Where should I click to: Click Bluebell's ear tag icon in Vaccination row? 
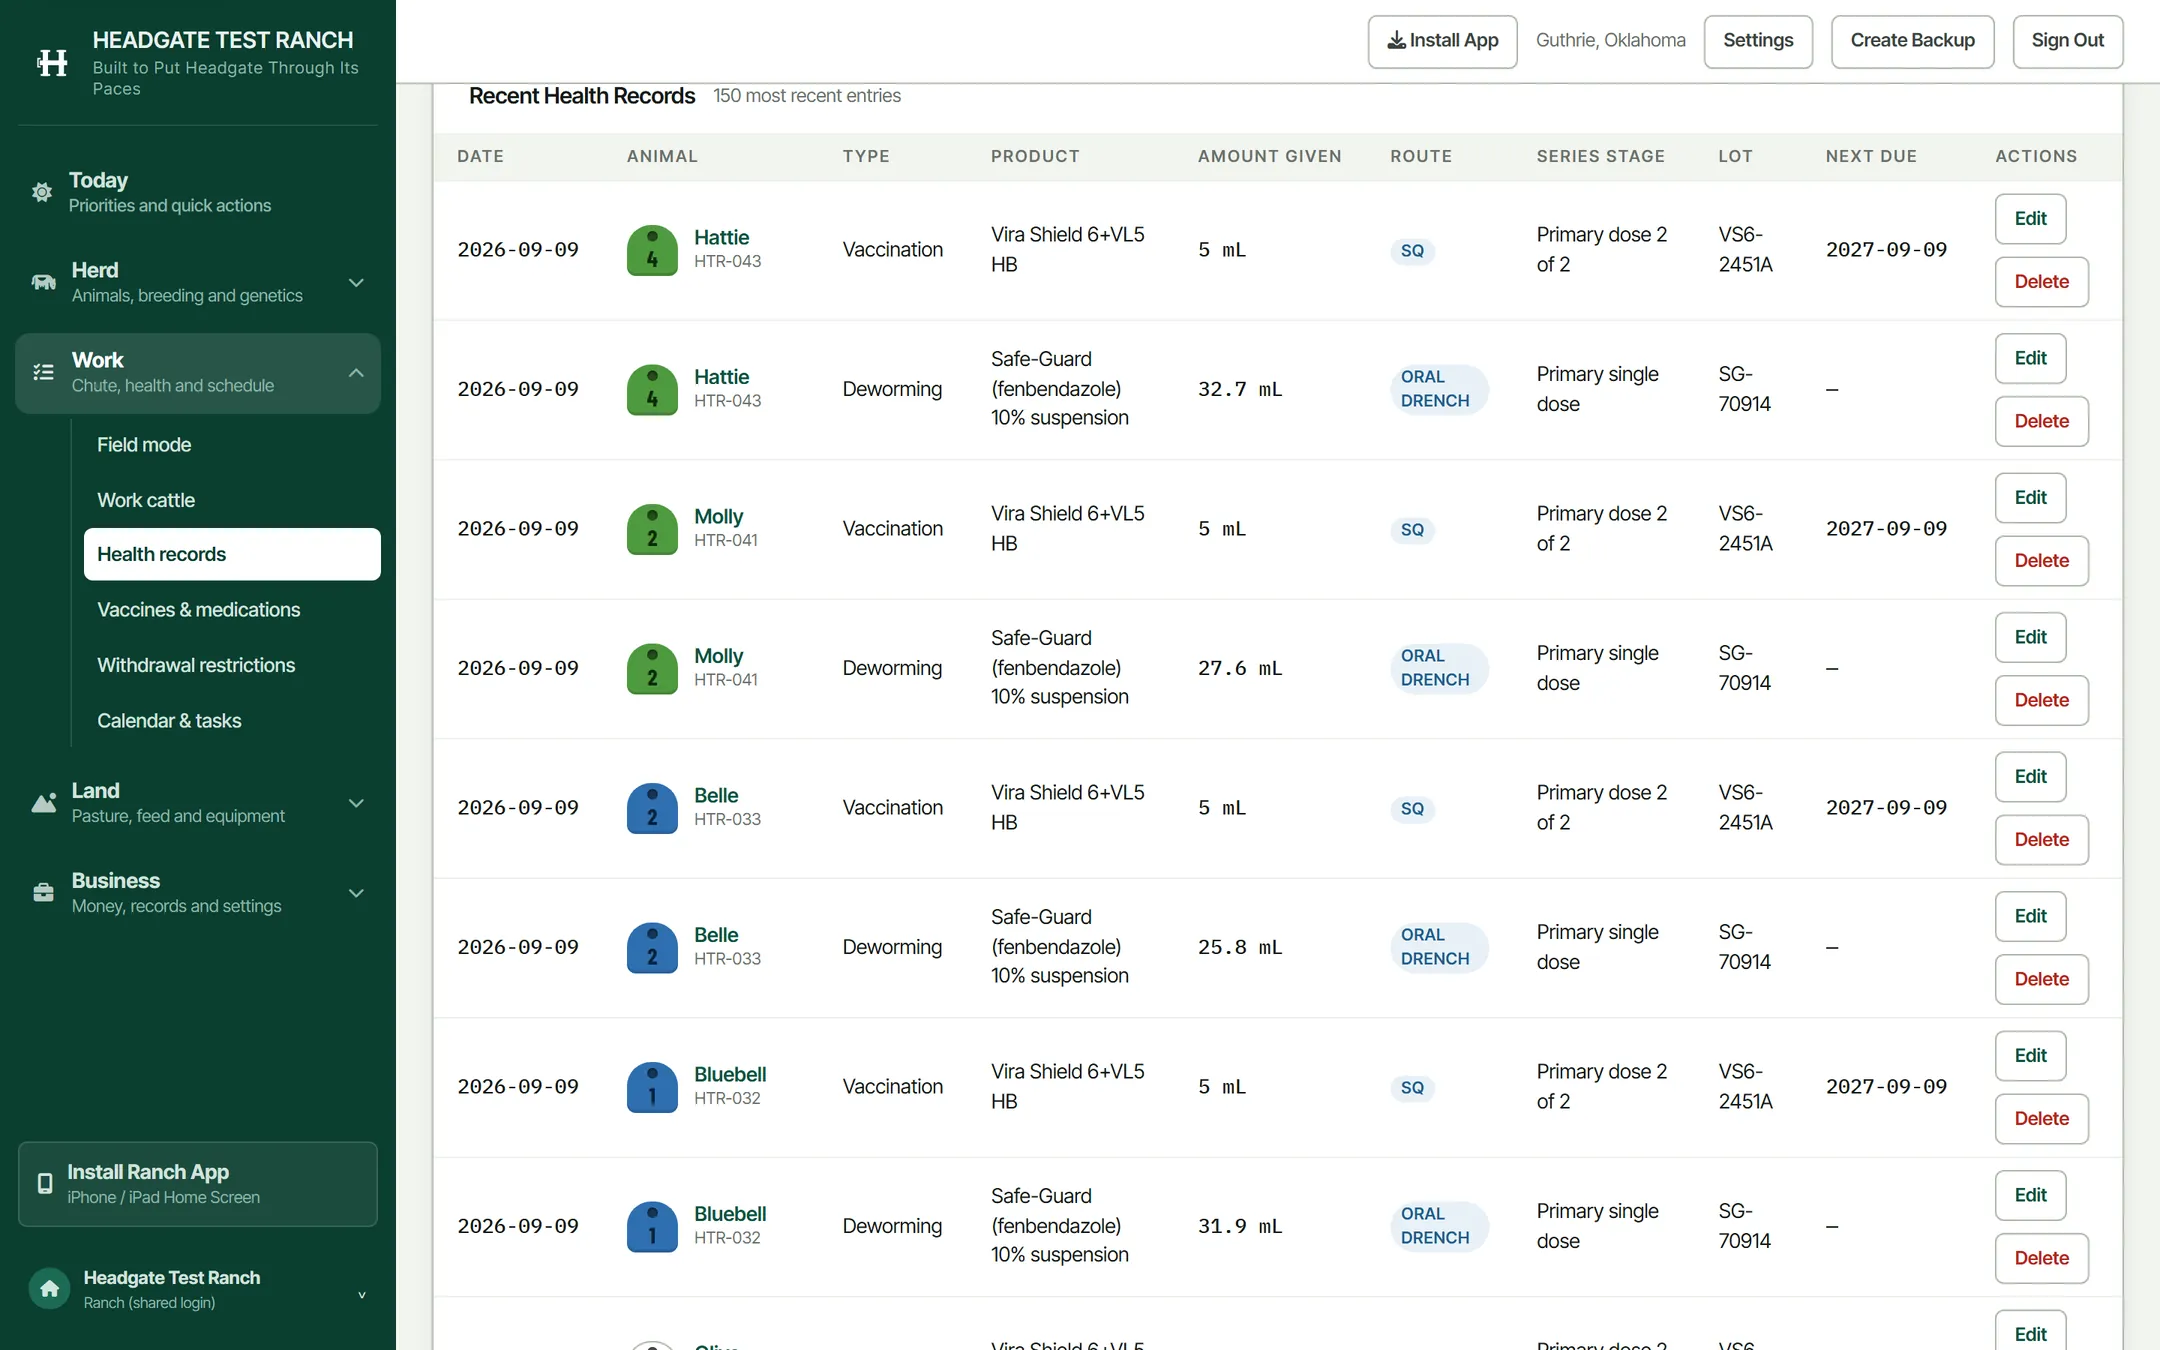tap(652, 1087)
